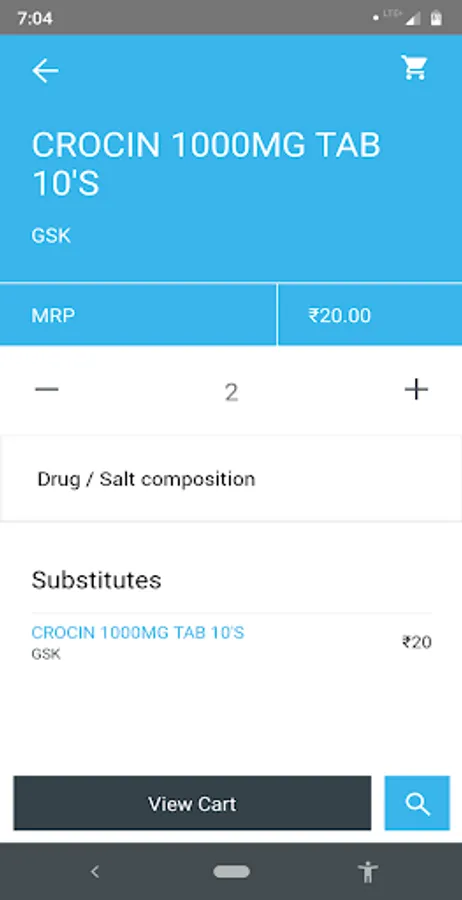Select the quantity value 2

point(231,393)
